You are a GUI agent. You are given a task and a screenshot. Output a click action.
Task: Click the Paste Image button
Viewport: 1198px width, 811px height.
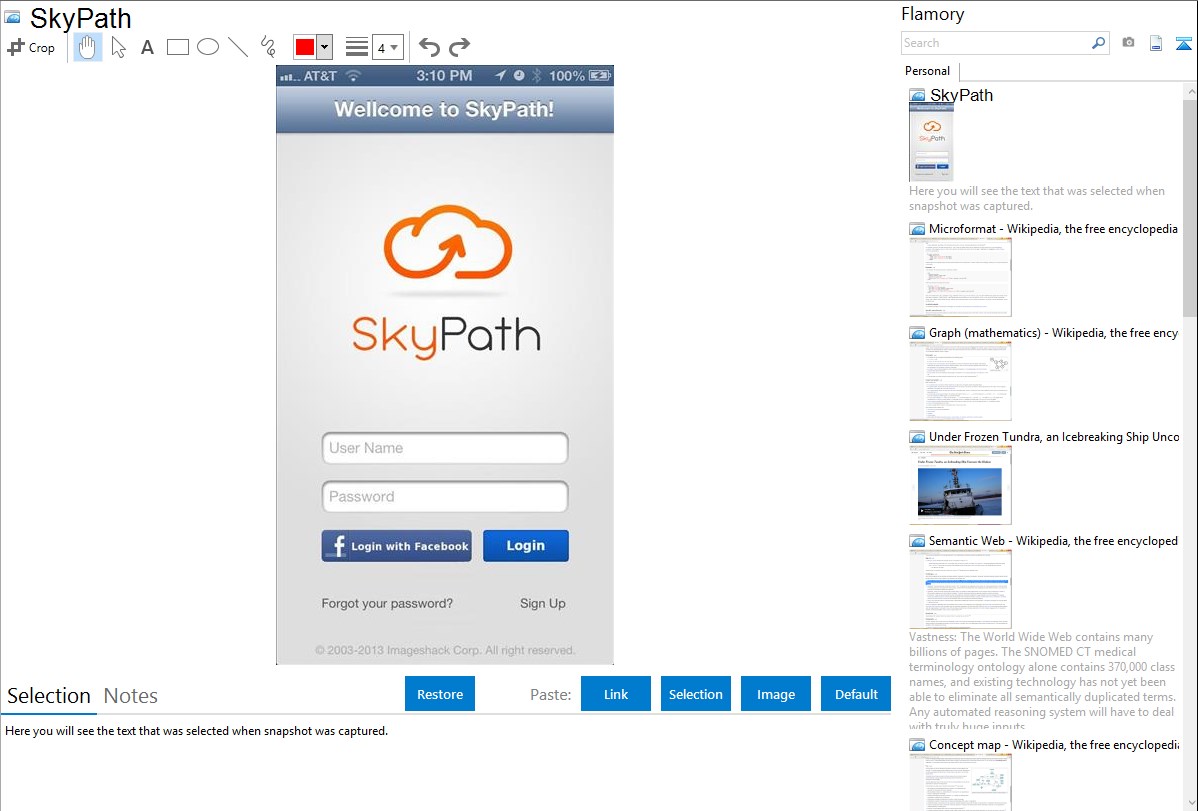(776, 694)
